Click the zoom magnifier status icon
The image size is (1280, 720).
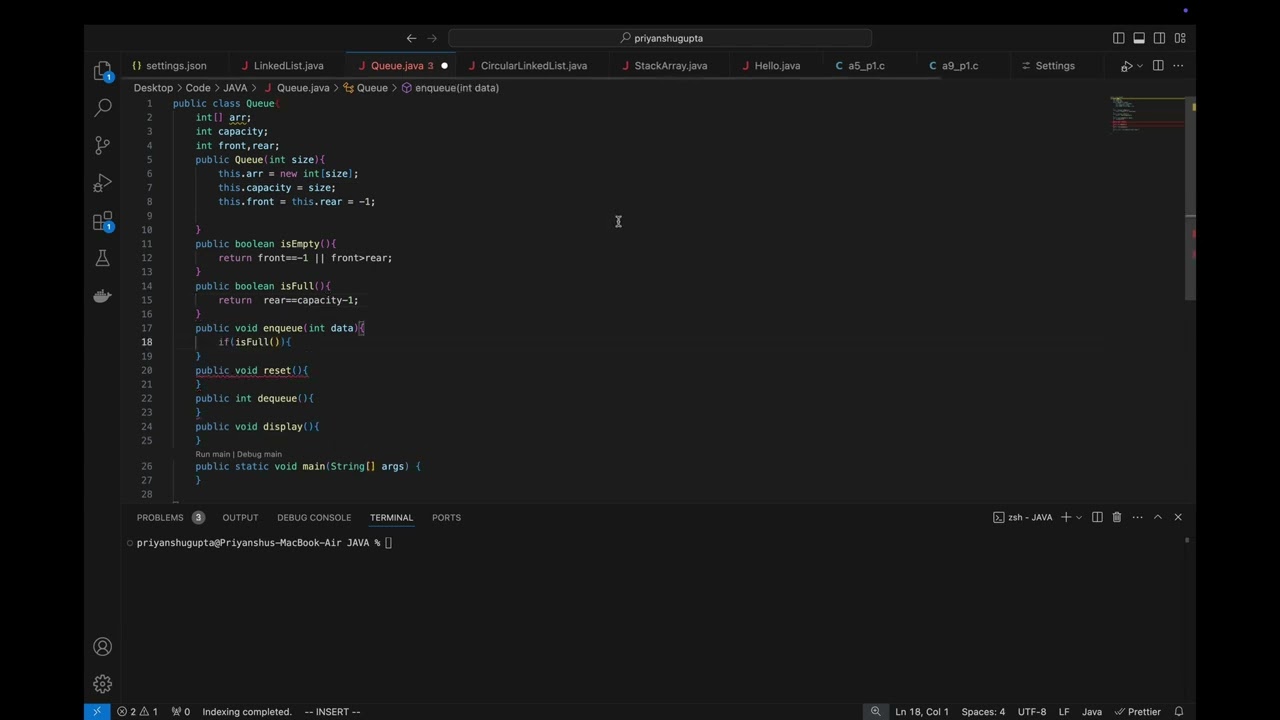pyautogui.click(x=875, y=712)
